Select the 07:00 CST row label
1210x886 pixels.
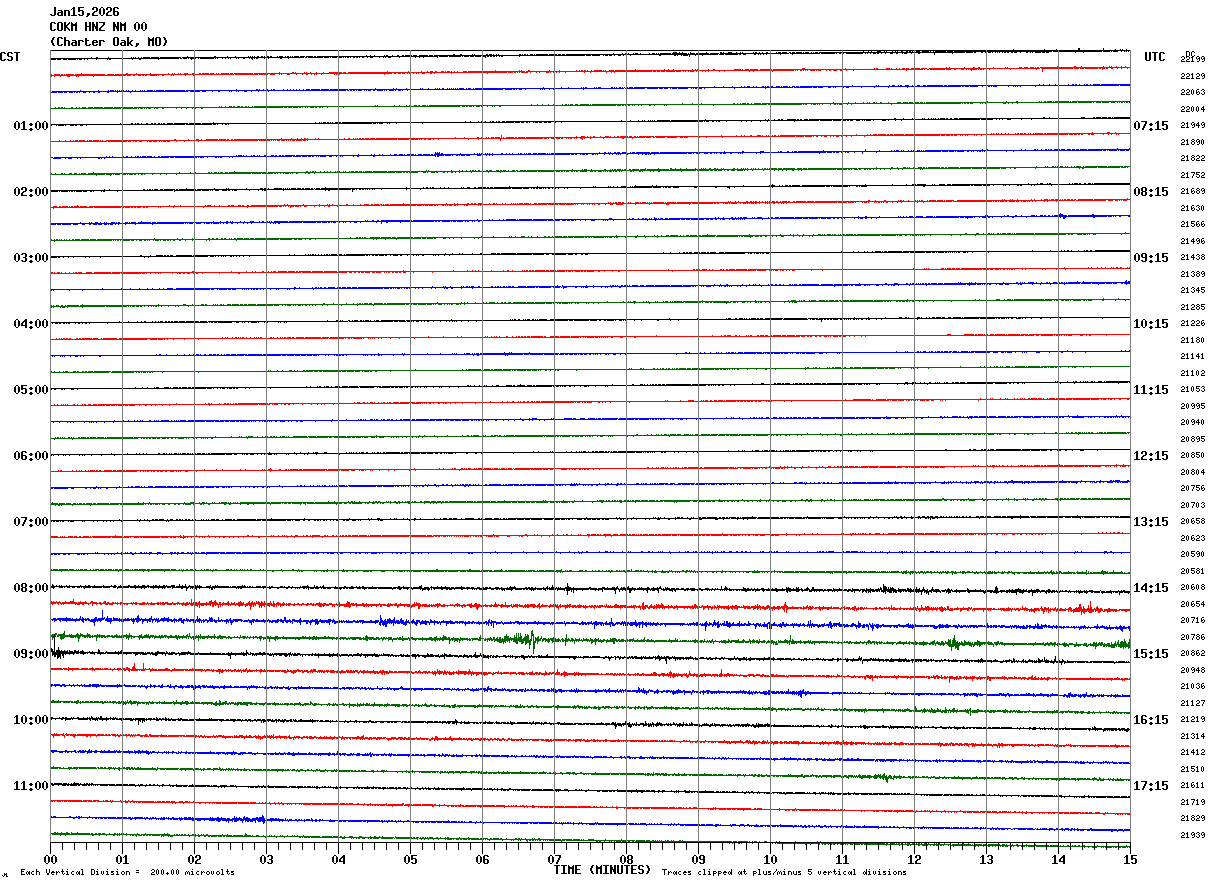tap(30, 522)
